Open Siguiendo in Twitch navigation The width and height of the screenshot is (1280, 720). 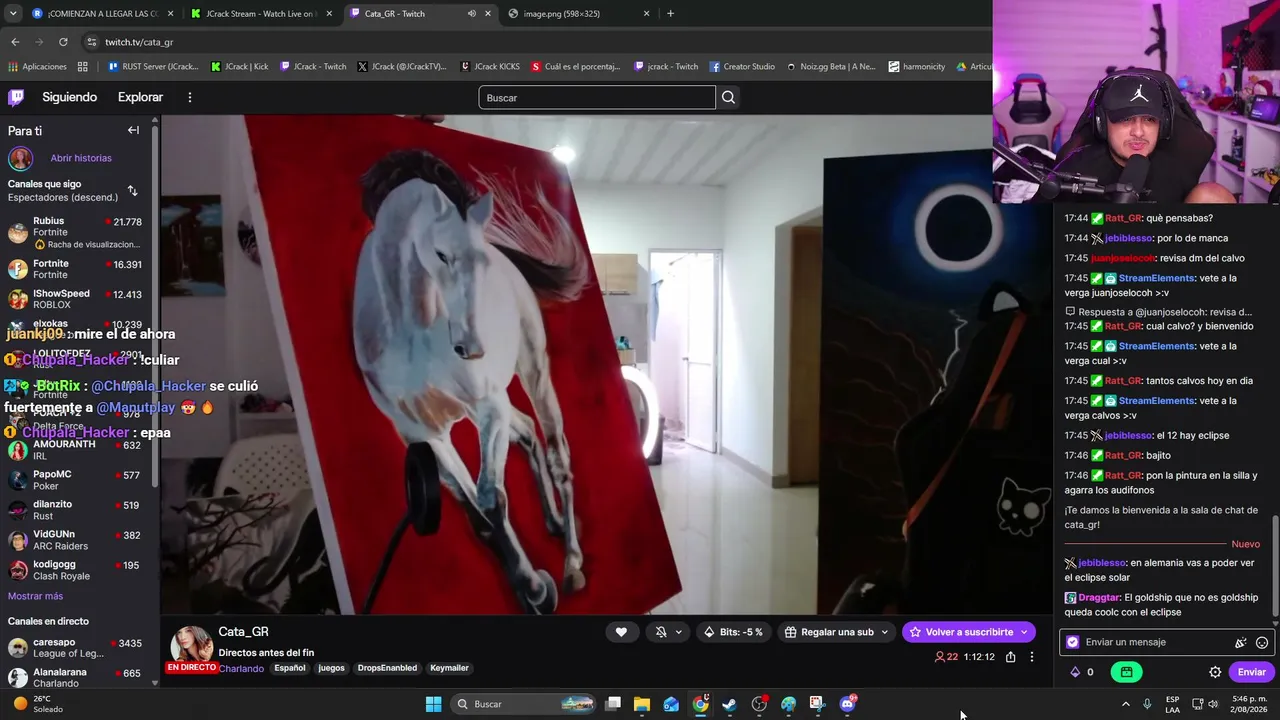pos(69,97)
